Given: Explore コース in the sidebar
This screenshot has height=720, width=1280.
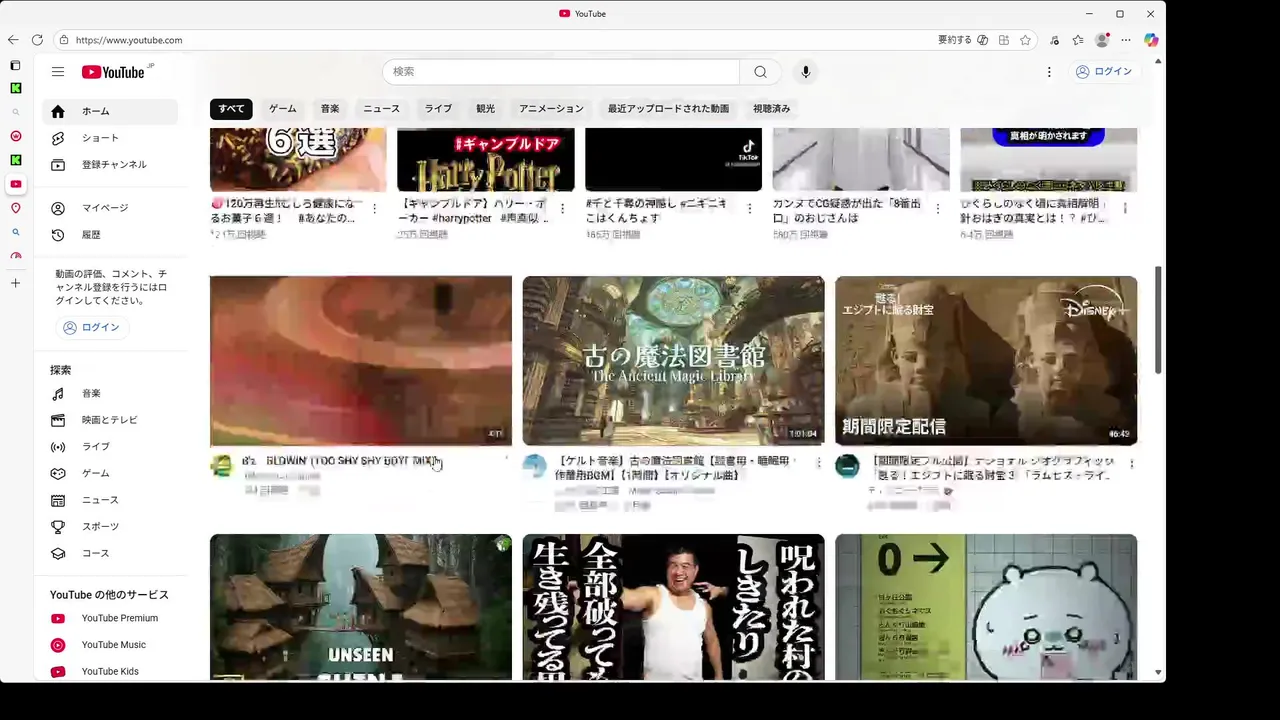Looking at the screenshot, I should point(110,553).
